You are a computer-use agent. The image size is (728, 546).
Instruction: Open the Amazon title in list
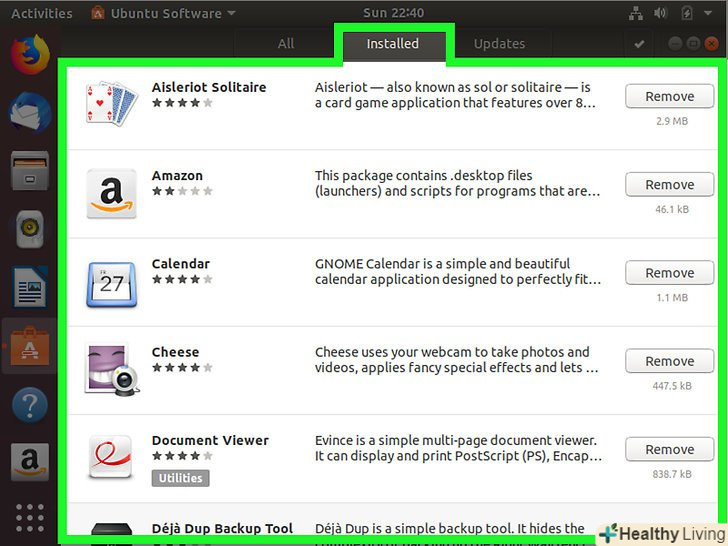pyautogui.click(x=177, y=176)
